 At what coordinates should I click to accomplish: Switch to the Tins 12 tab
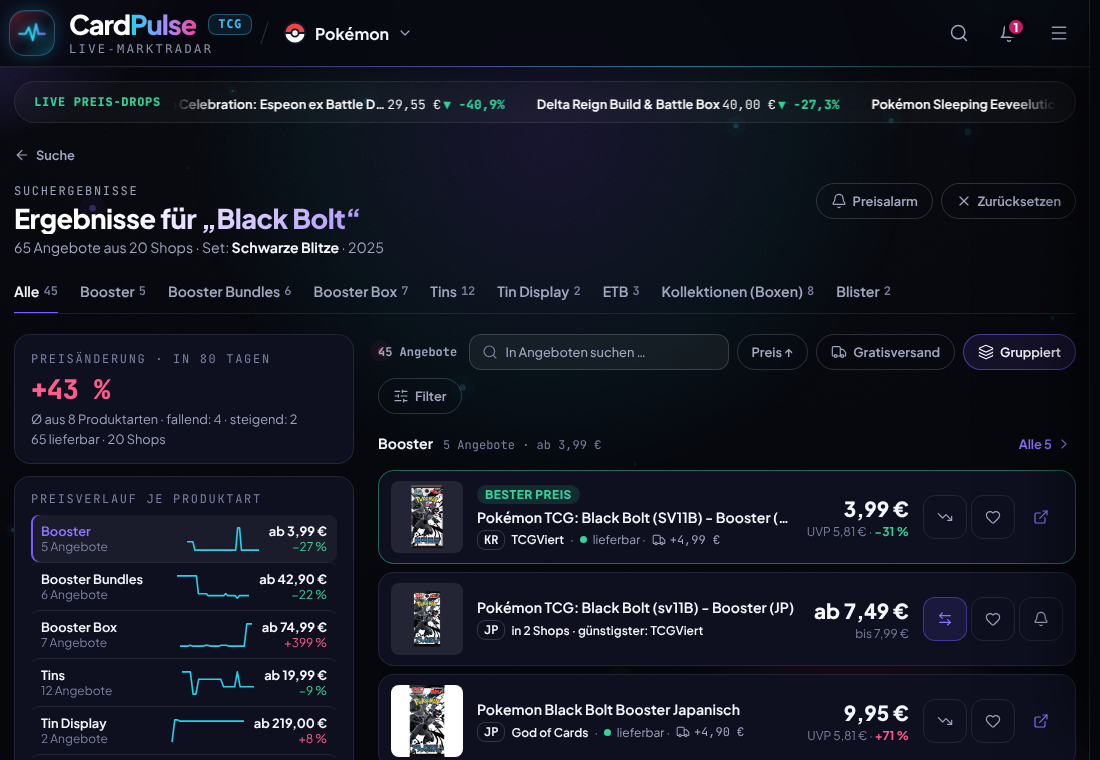click(452, 292)
